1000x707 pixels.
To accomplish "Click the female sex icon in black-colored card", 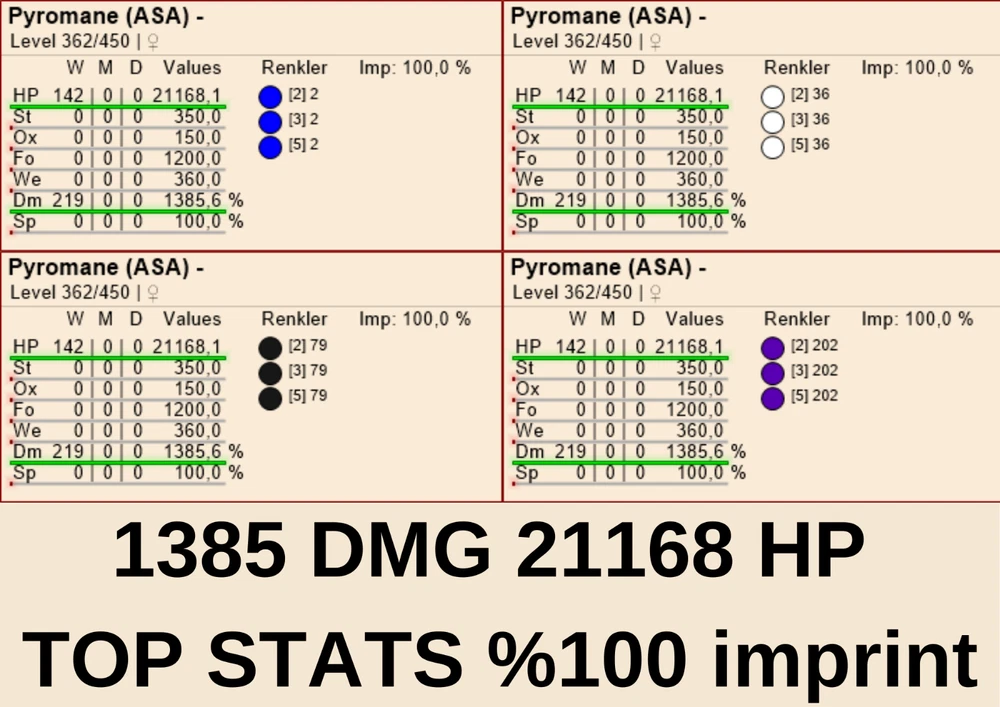I will (152, 293).
